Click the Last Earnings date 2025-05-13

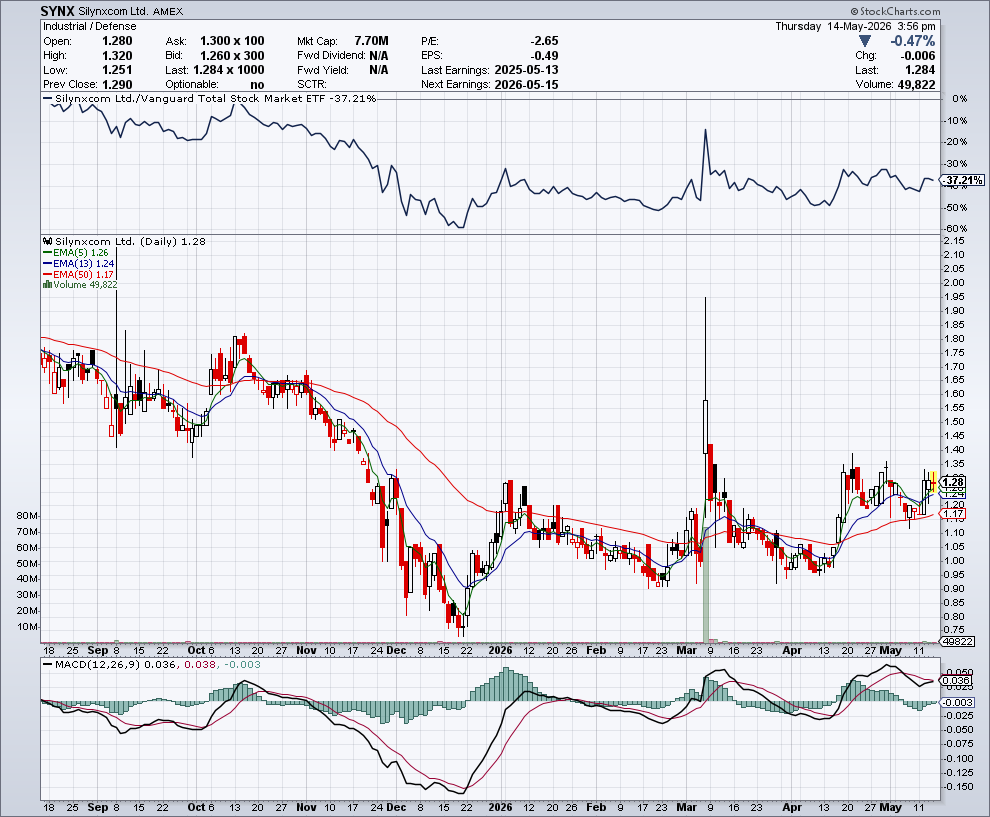tap(527, 70)
